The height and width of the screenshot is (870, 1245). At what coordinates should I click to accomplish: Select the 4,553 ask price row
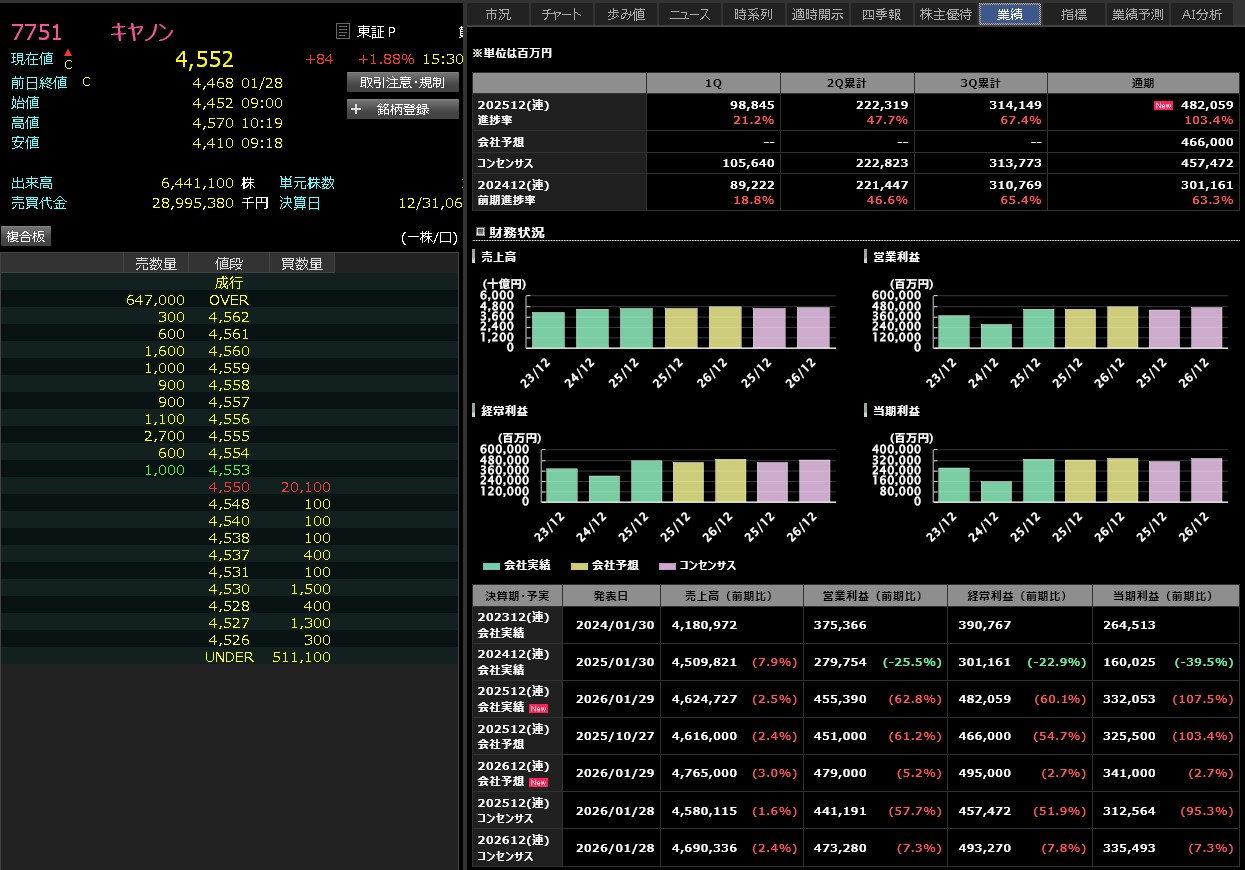click(229, 470)
